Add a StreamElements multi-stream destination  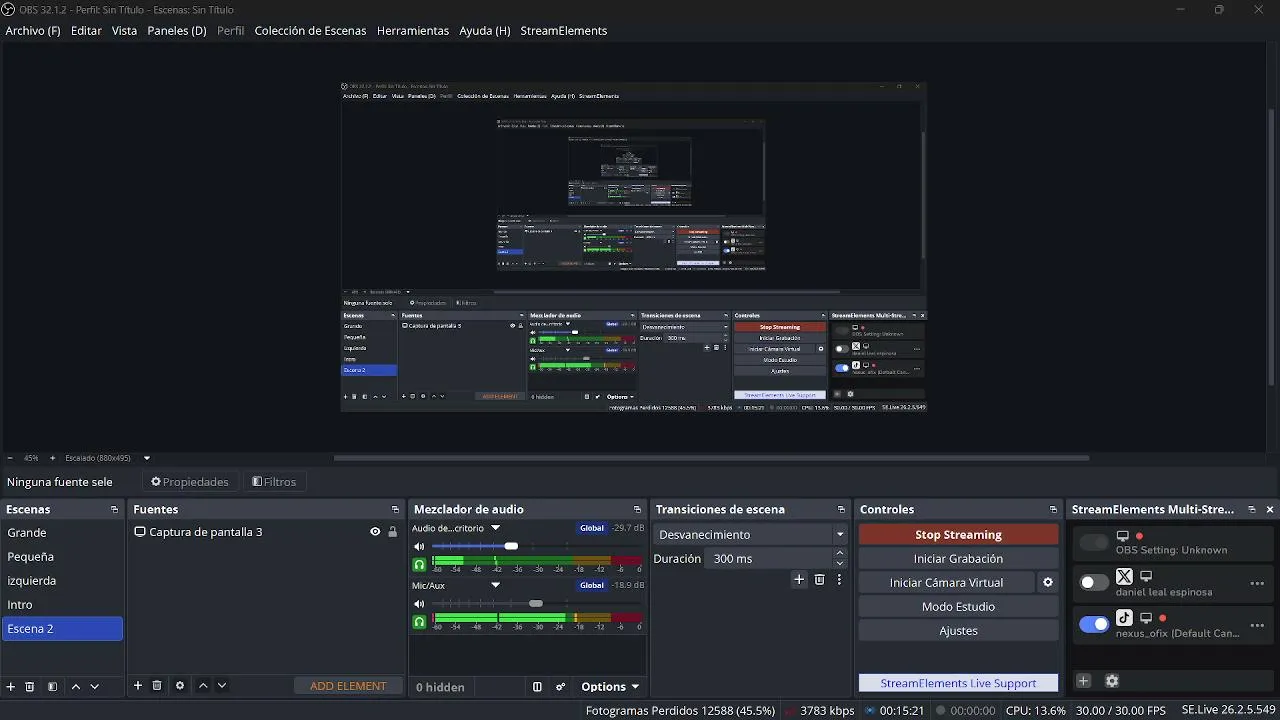pyautogui.click(x=1083, y=681)
